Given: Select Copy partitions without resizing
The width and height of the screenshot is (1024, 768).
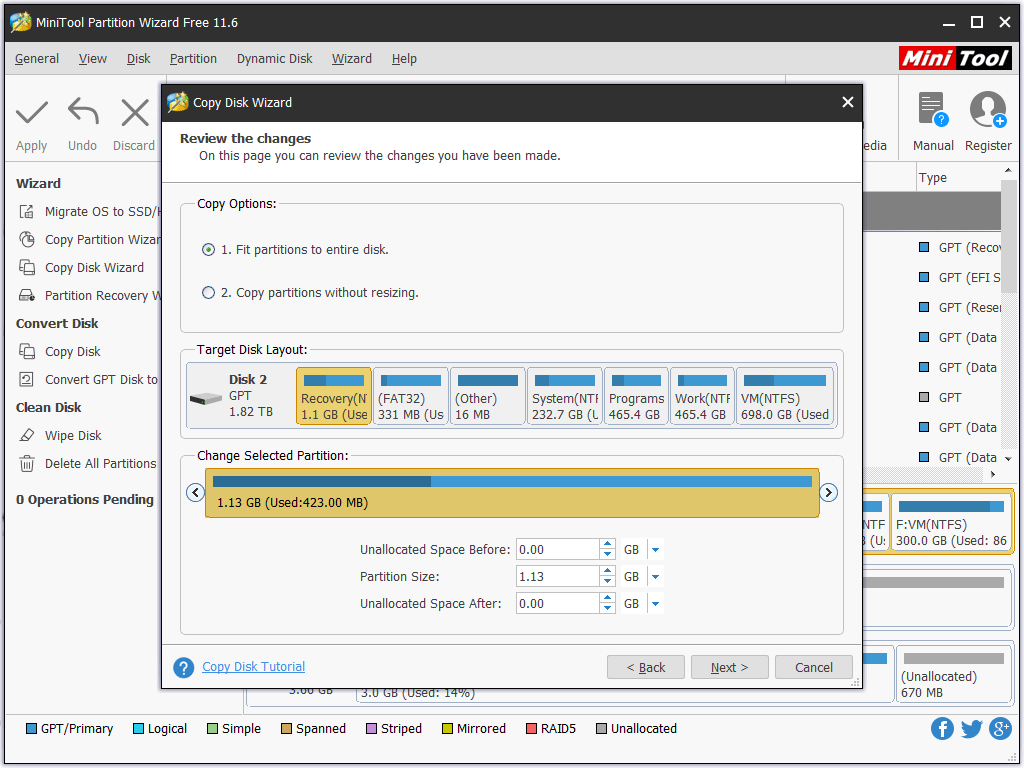Looking at the screenshot, I should (208, 293).
